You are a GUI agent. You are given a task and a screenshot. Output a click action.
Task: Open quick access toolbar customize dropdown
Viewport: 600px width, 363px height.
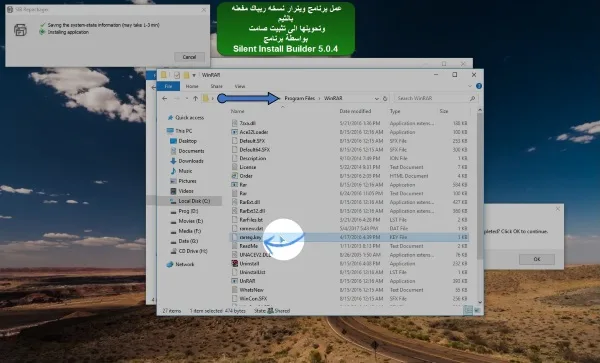pos(194,75)
